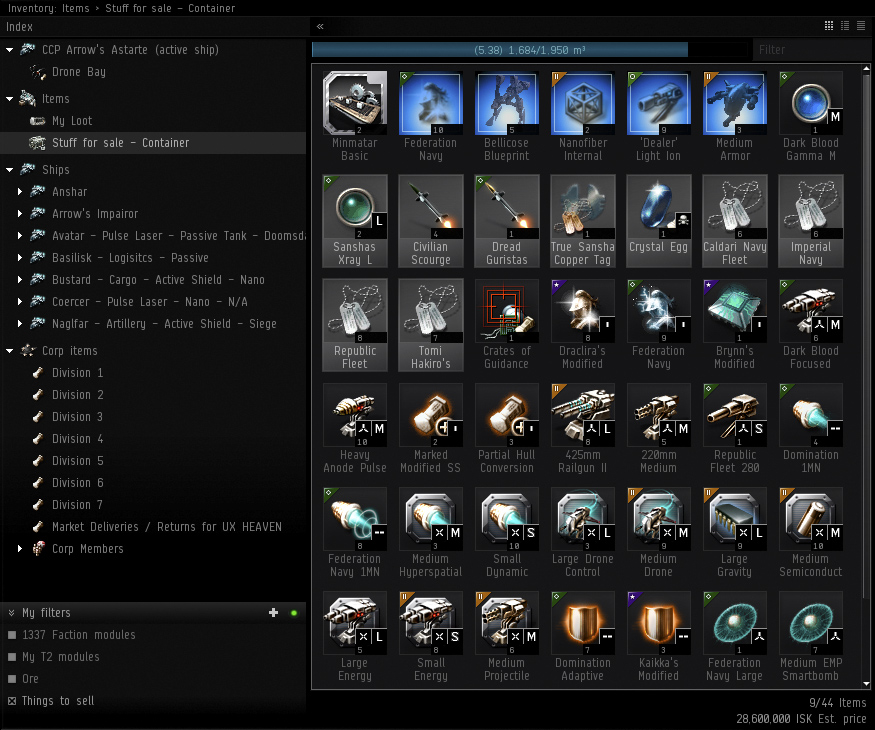The height and width of the screenshot is (730, 875).
Task: Expand the Anshar ship entry
Action: tap(20, 191)
